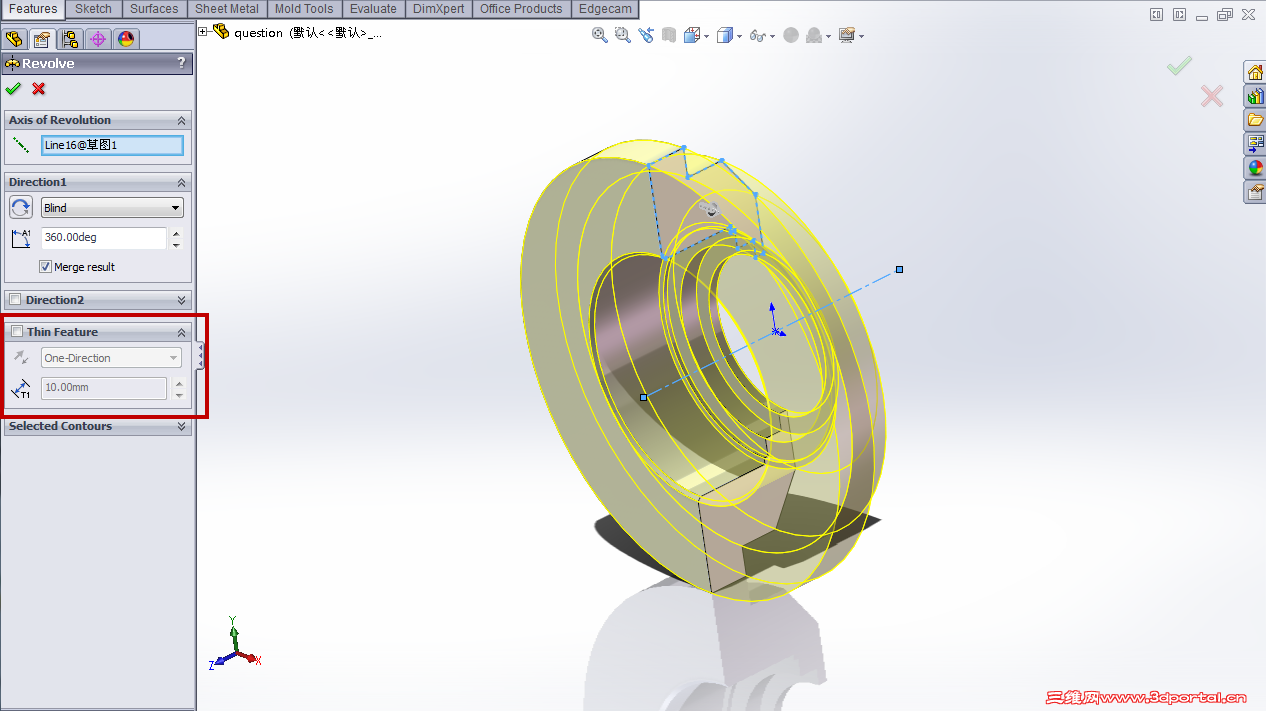Enable the Direction2 checkbox
This screenshot has height=711, width=1266.
[x=15, y=299]
